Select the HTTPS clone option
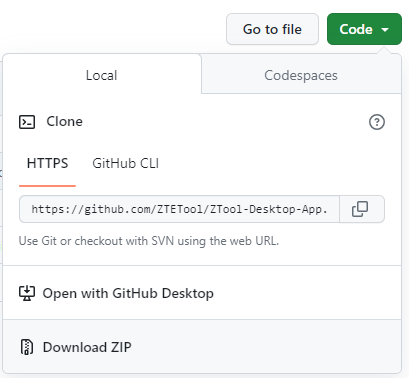409x378 pixels. tap(47, 164)
